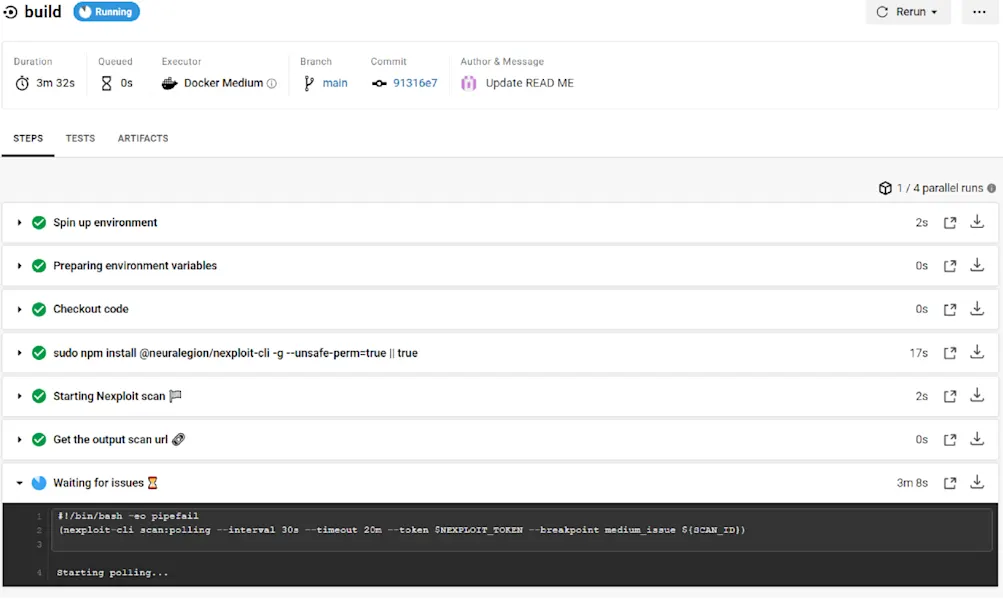
Task: Open external link for Spin up environment
Action: pos(949,222)
